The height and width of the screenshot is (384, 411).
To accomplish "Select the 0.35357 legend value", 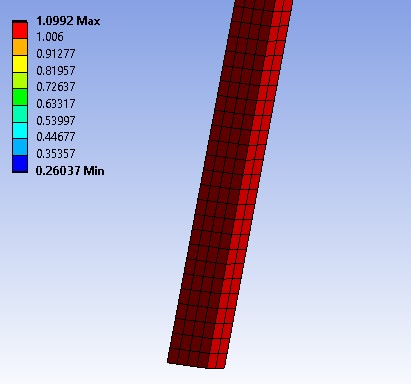I will [56, 154].
